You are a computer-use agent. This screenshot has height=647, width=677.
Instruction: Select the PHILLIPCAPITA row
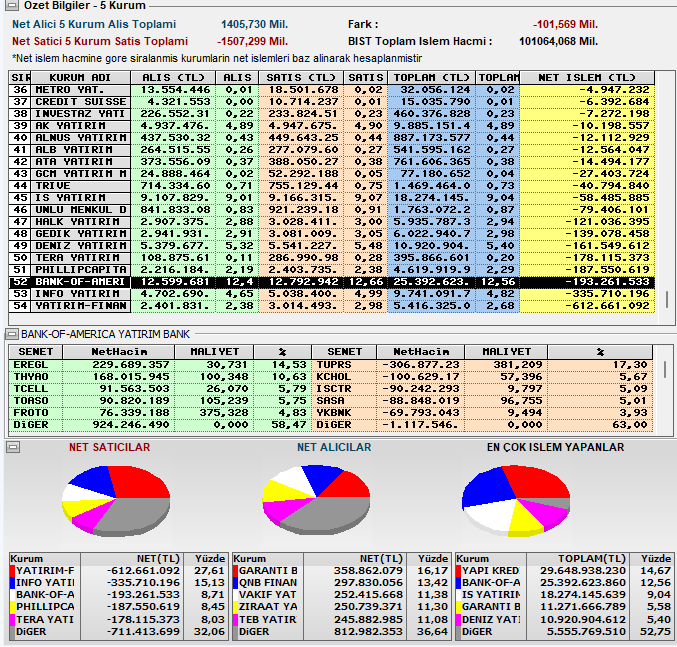pos(332,270)
